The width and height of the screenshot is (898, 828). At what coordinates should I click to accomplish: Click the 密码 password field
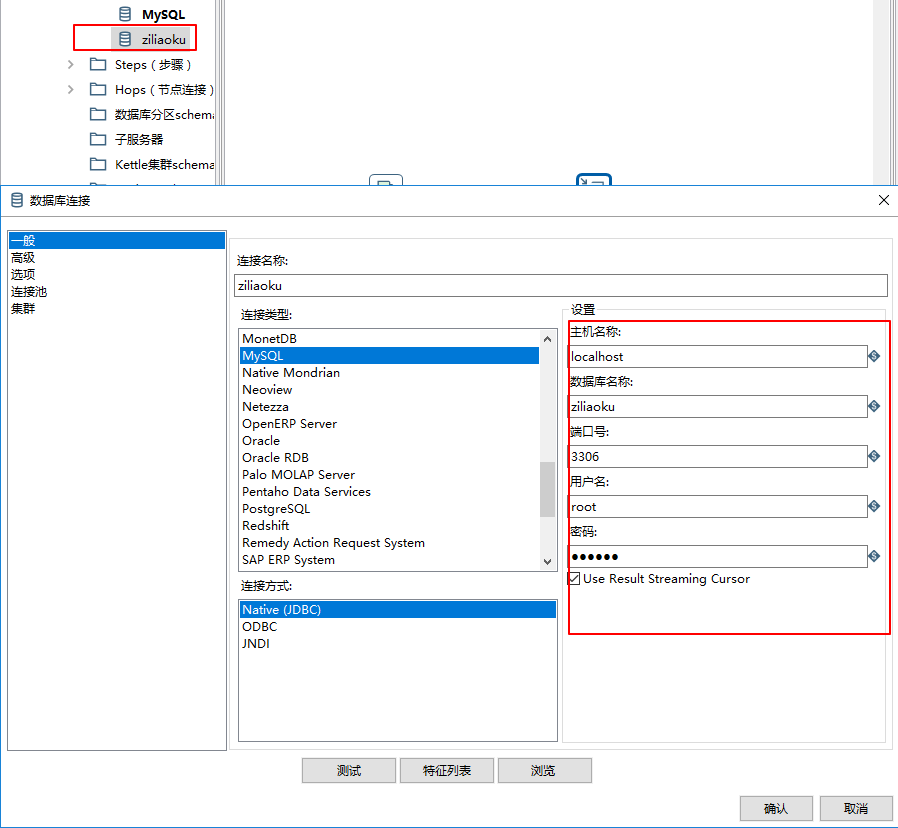pyautogui.click(x=718, y=557)
